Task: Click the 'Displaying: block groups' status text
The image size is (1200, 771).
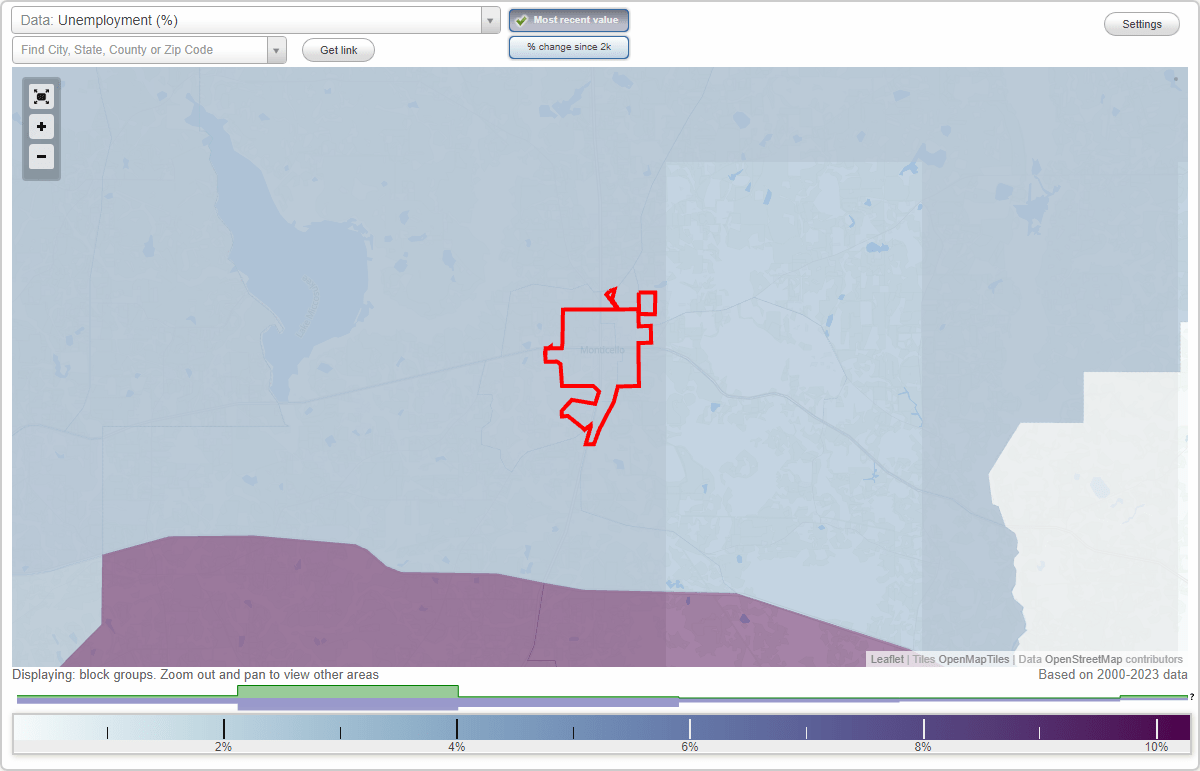Action: coord(196,675)
